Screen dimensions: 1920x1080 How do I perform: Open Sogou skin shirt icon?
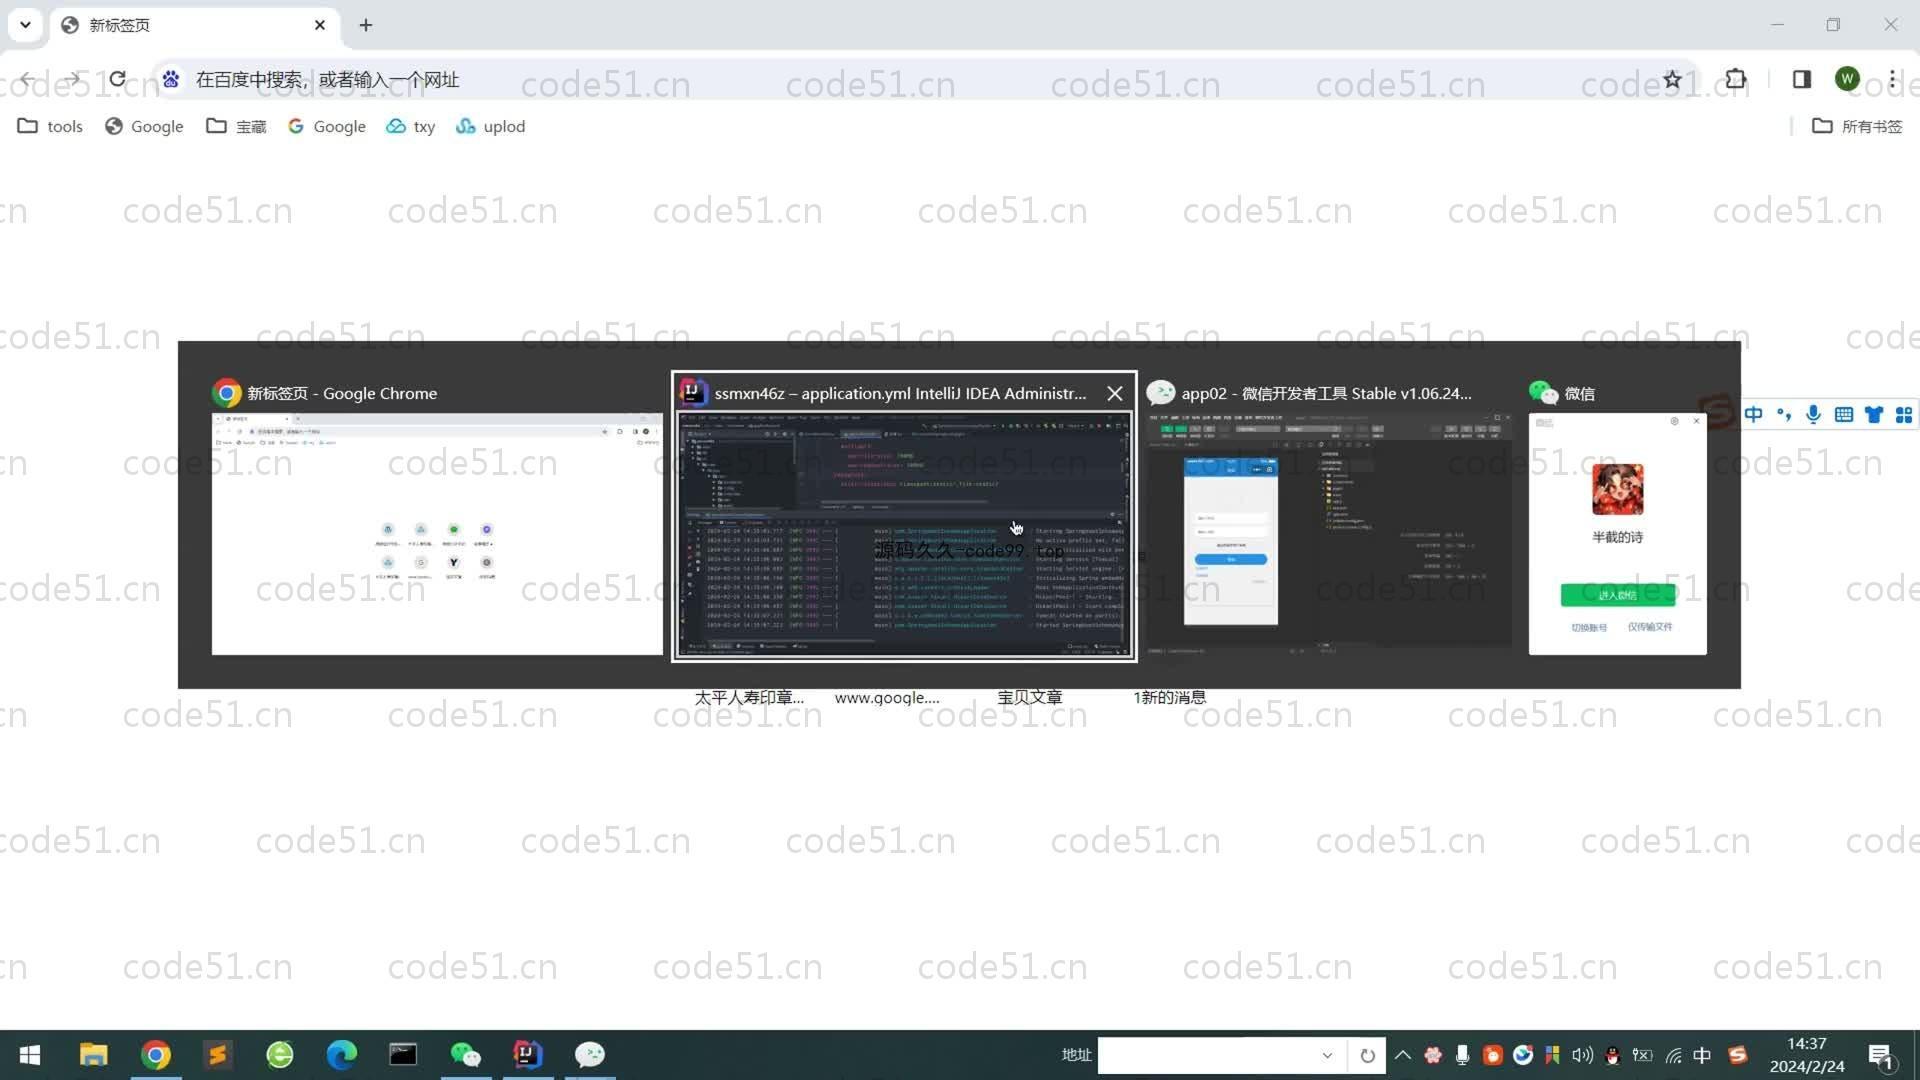point(1874,414)
